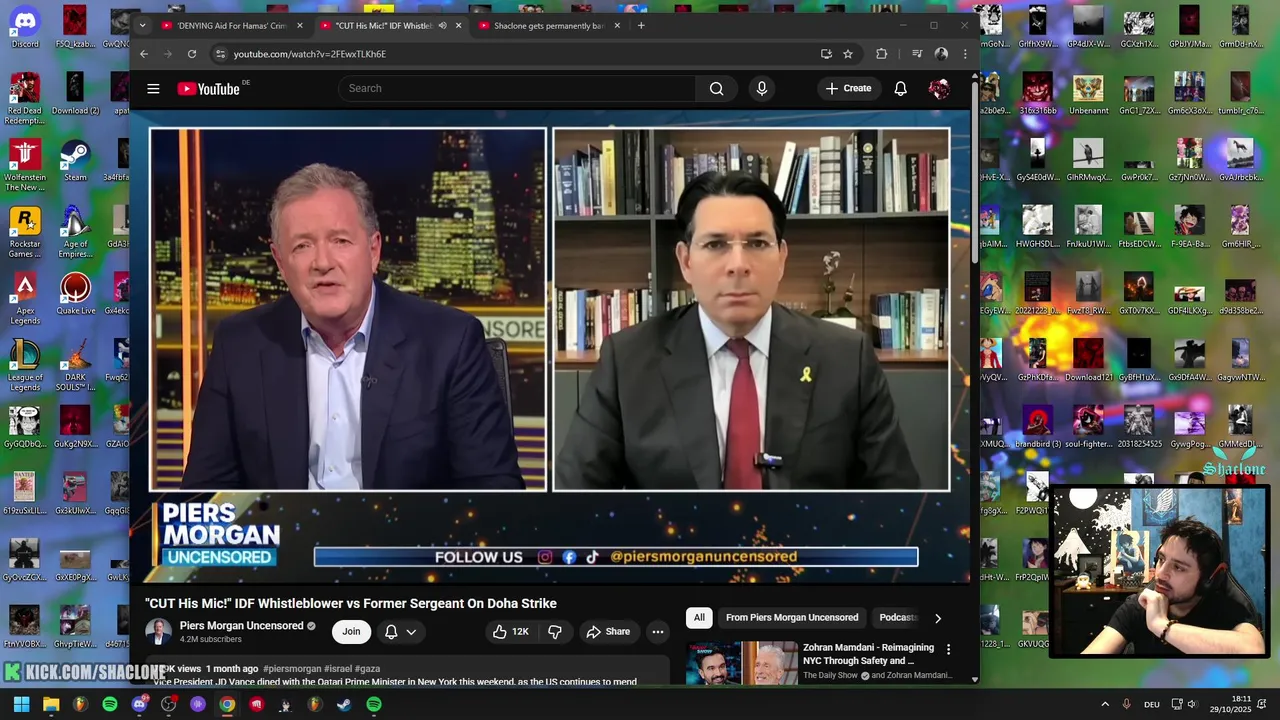Show more filter chips with right arrow
This screenshot has width=1280, height=720.
pos(937,618)
